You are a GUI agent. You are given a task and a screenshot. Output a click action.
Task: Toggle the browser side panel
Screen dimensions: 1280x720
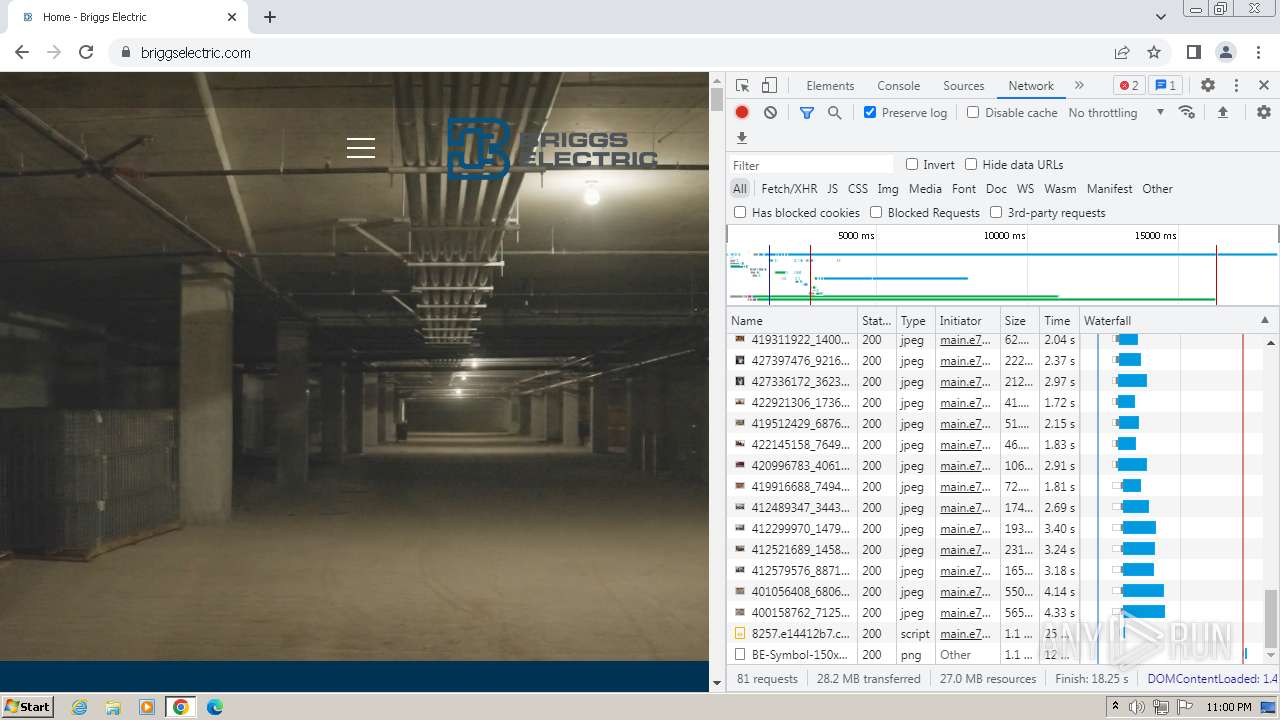1194,52
